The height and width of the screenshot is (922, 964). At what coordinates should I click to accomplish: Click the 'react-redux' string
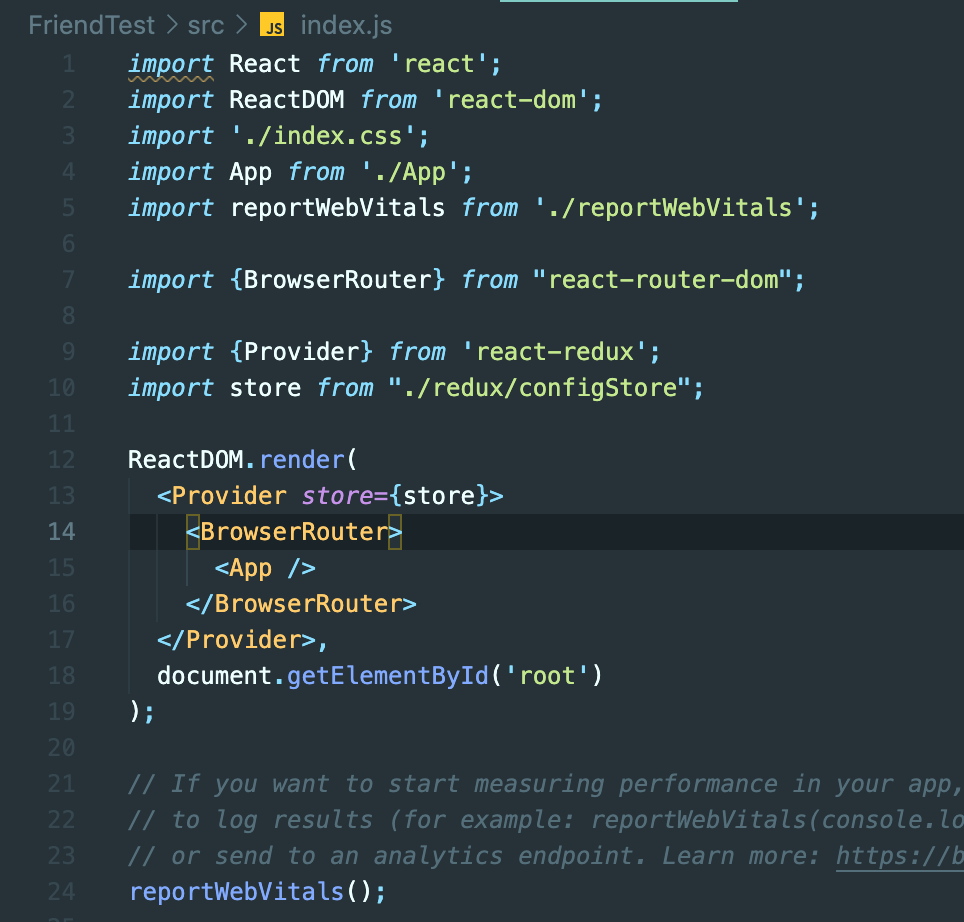click(555, 352)
